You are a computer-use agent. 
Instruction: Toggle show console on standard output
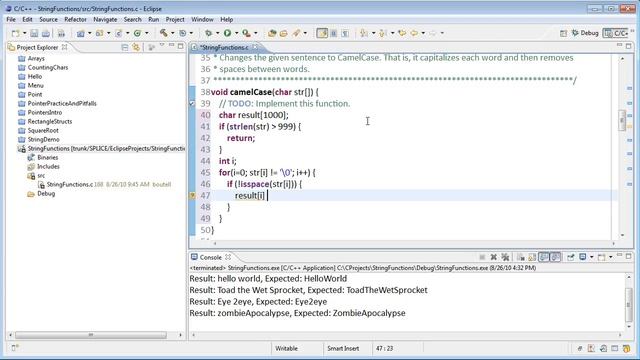pyautogui.click(x=544, y=257)
